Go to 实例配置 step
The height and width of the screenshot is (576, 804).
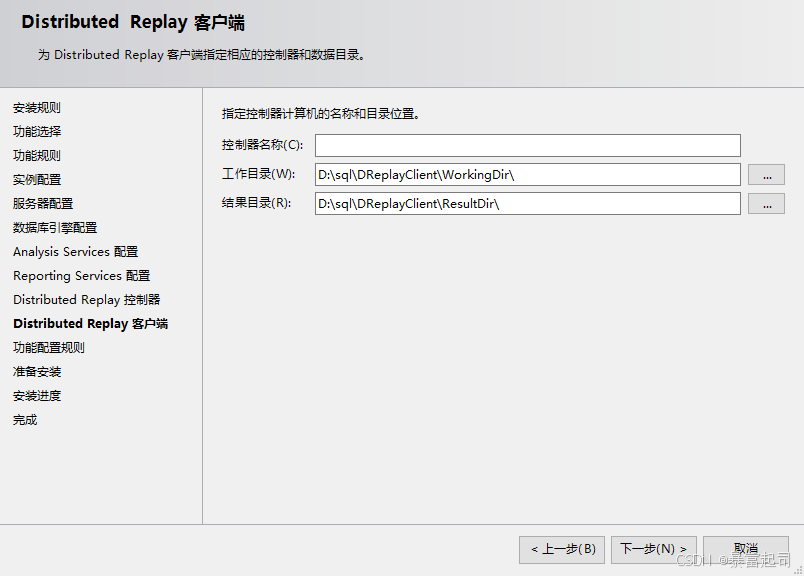pyautogui.click(x=37, y=180)
